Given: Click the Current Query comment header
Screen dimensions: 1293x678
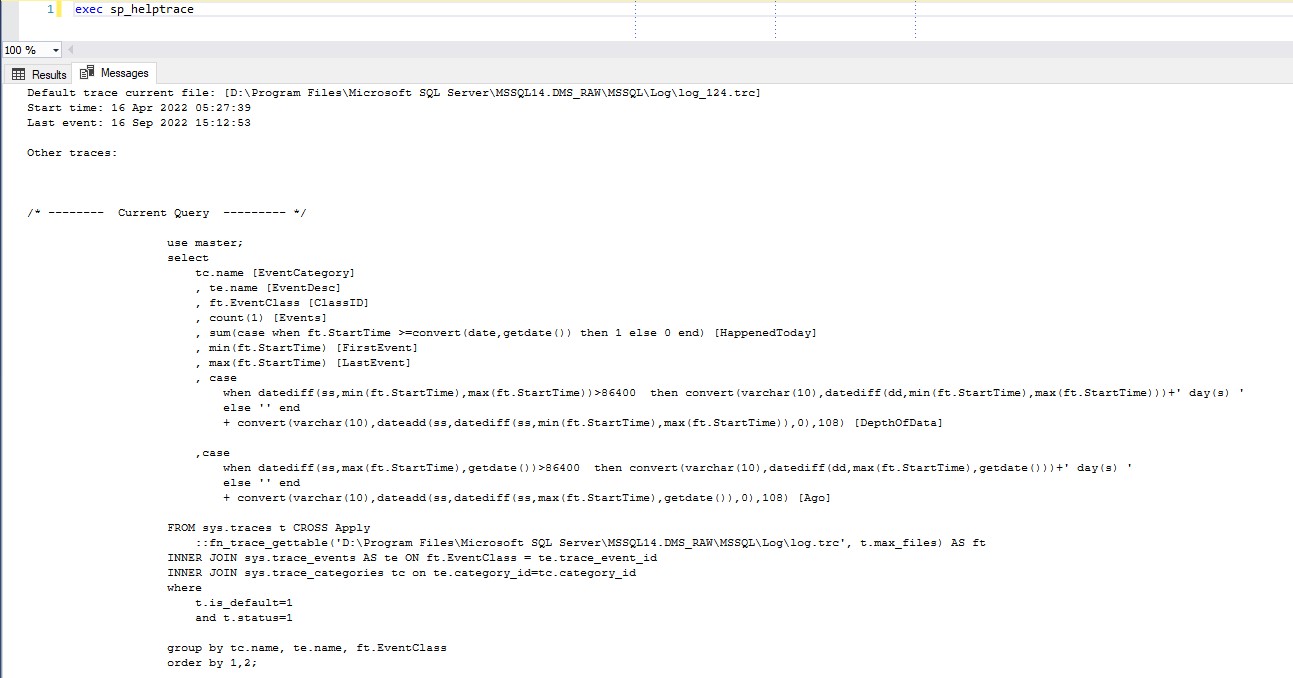Looking at the screenshot, I should click(x=166, y=213).
